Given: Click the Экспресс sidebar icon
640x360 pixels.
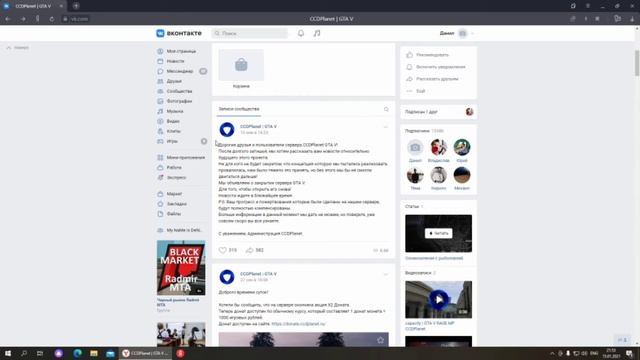Looking at the screenshot, I should pos(160,178).
